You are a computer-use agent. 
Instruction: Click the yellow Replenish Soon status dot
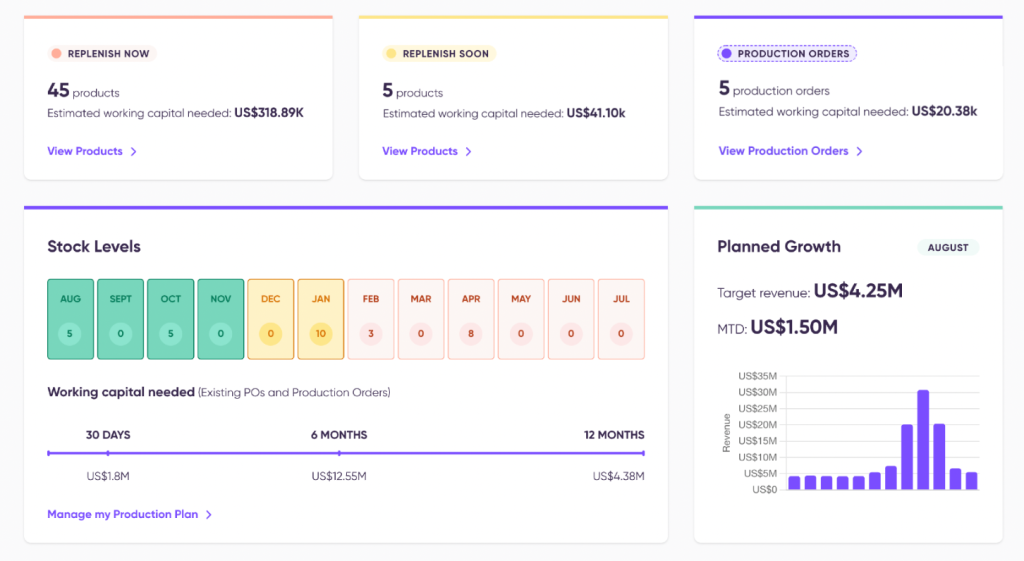(x=391, y=54)
